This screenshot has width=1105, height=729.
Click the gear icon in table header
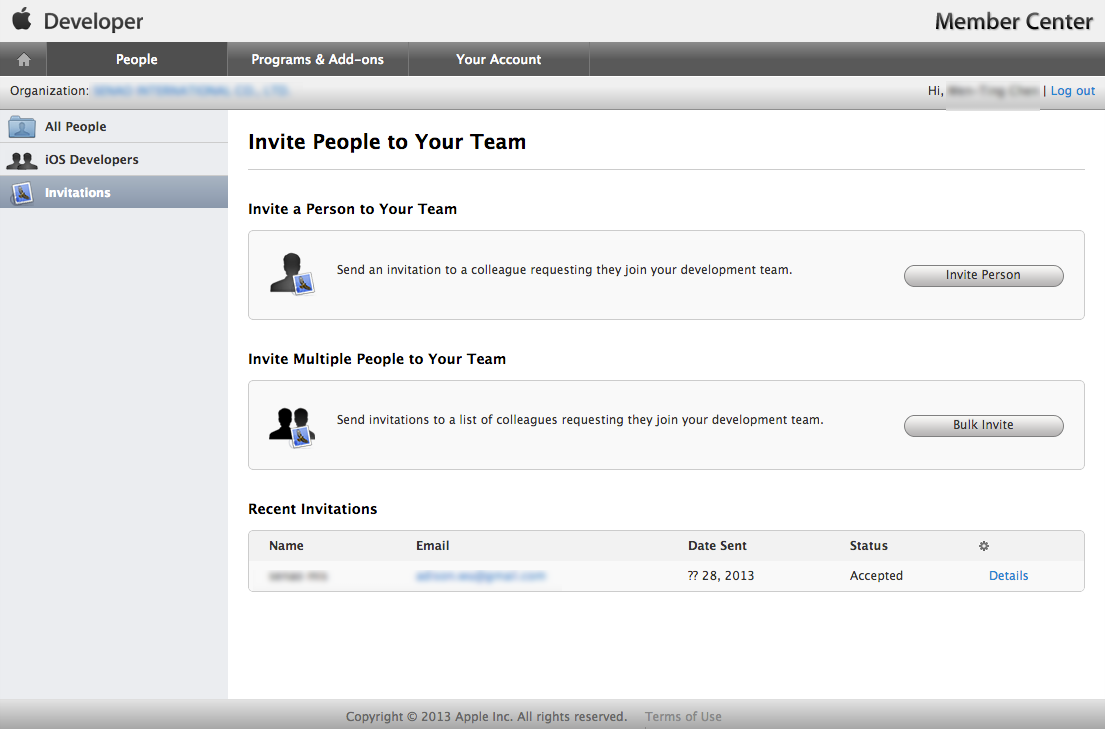point(984,546)
